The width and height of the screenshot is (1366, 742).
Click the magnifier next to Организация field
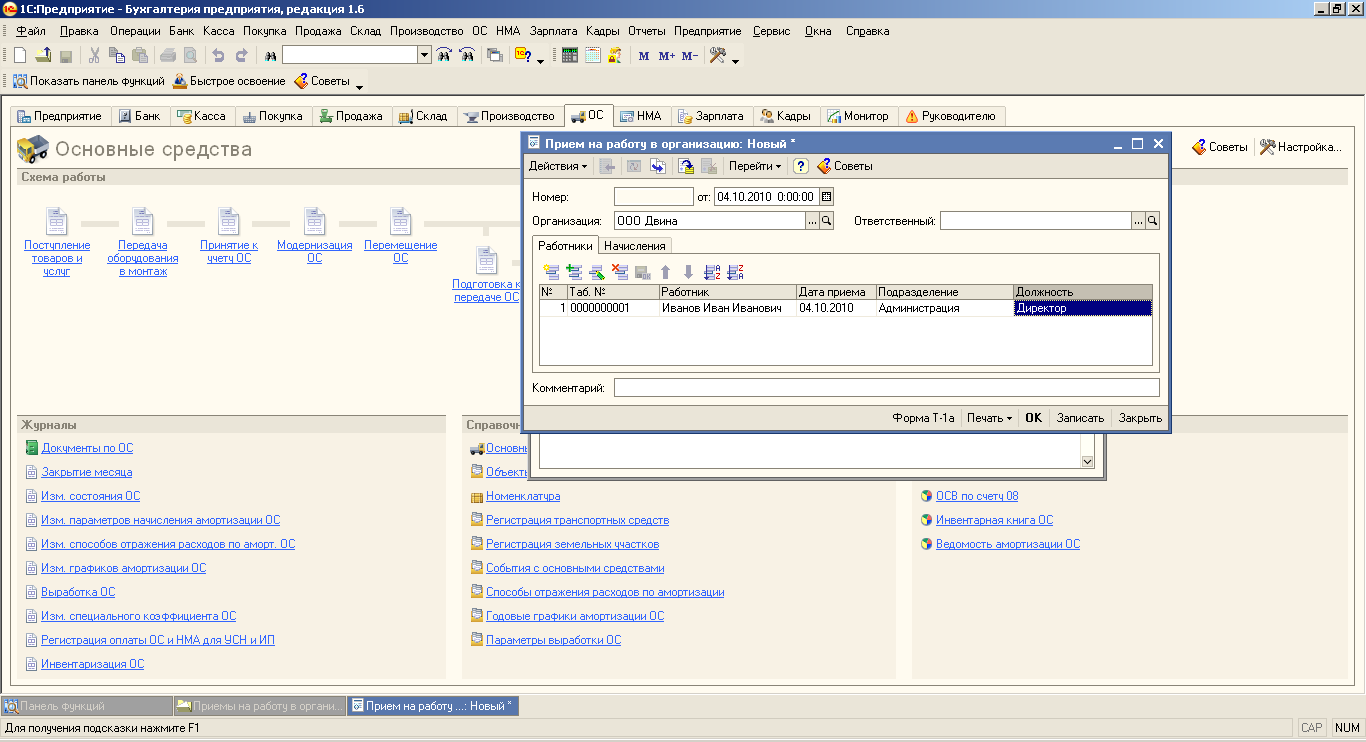click(827, 221)
